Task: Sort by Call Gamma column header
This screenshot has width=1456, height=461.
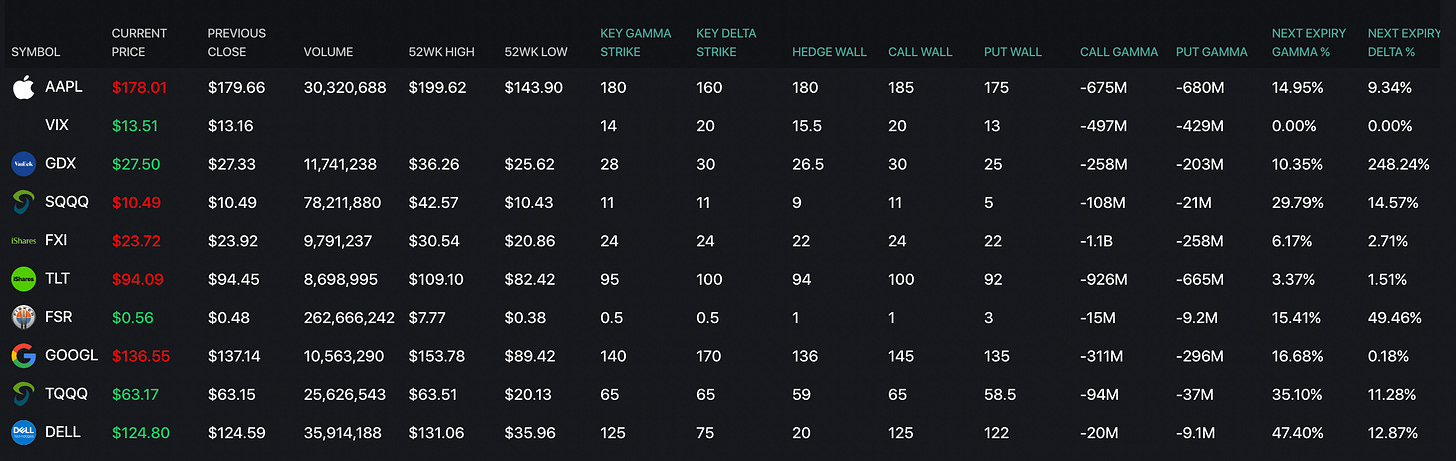Action: (x=1119, y=52)
